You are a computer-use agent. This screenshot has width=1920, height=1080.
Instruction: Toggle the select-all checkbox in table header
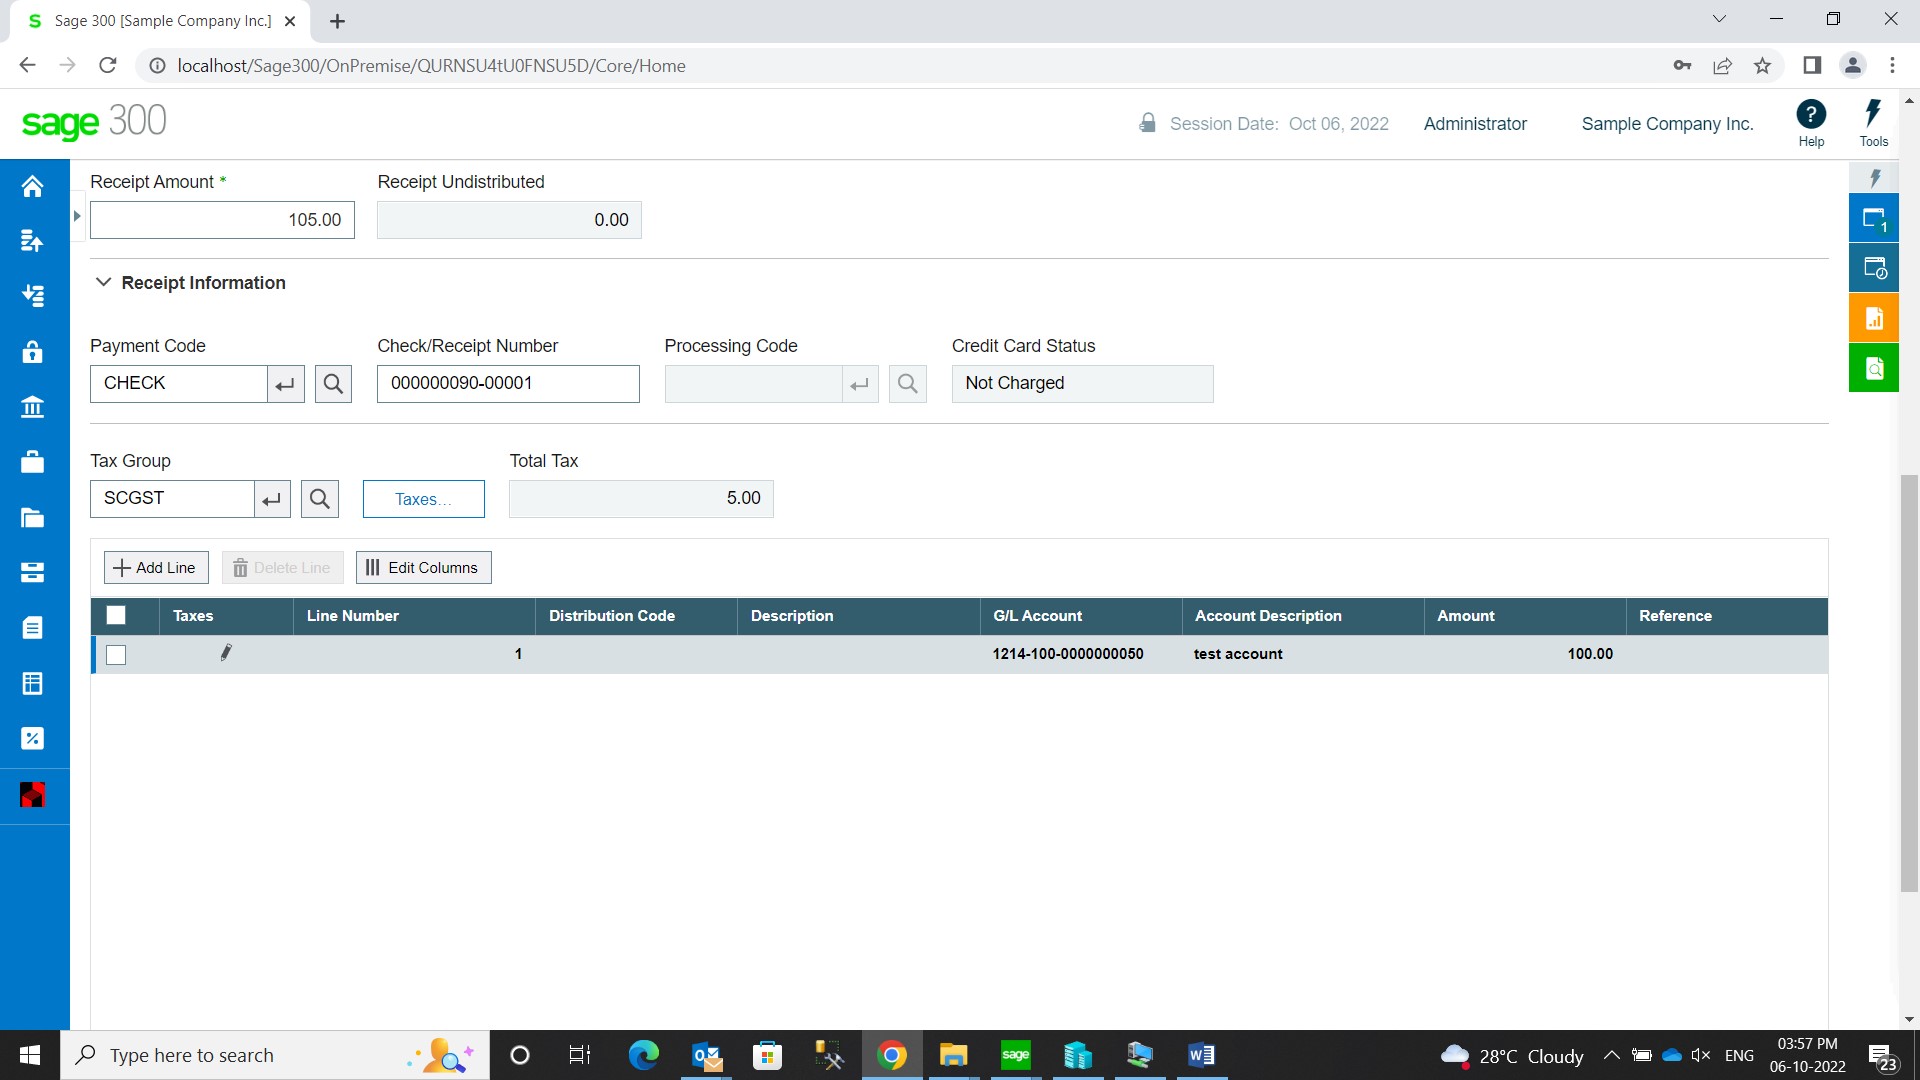[116, 615]
